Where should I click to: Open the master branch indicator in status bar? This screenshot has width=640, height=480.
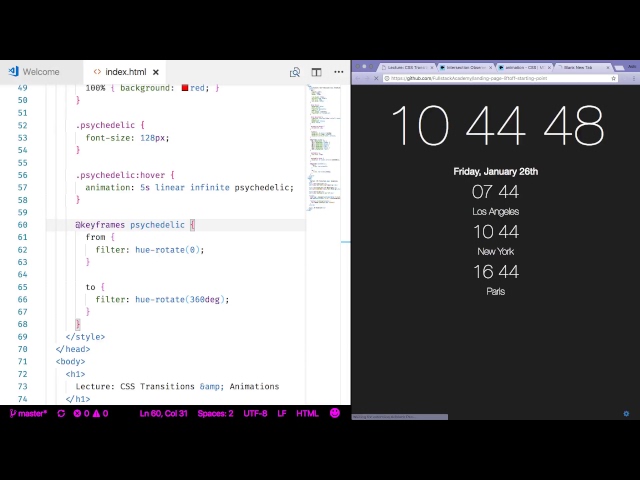click(28, 413)
